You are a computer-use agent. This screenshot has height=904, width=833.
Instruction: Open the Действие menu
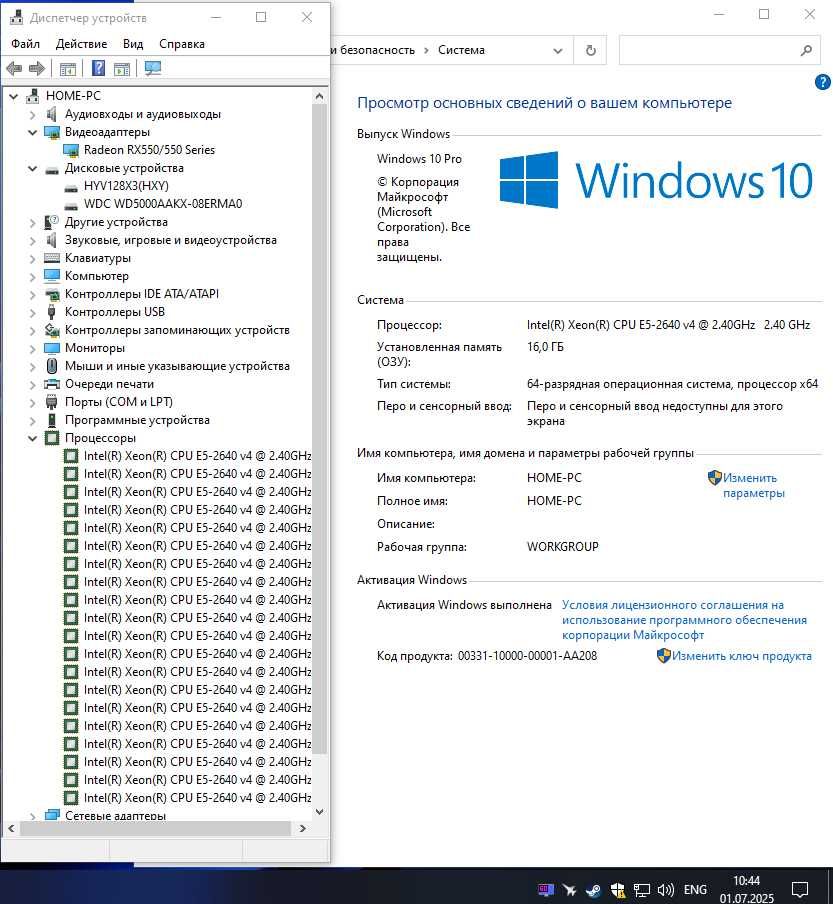pyautogui.click(x=81, y=44)
